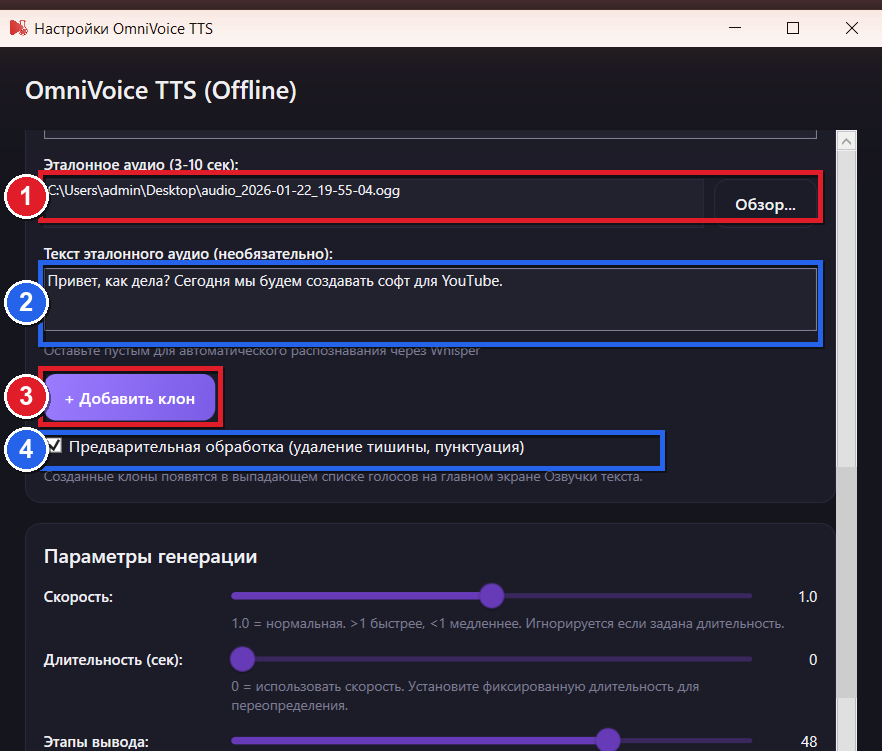
Task: Click the Скорость slider handle
Action: (492, 596)
